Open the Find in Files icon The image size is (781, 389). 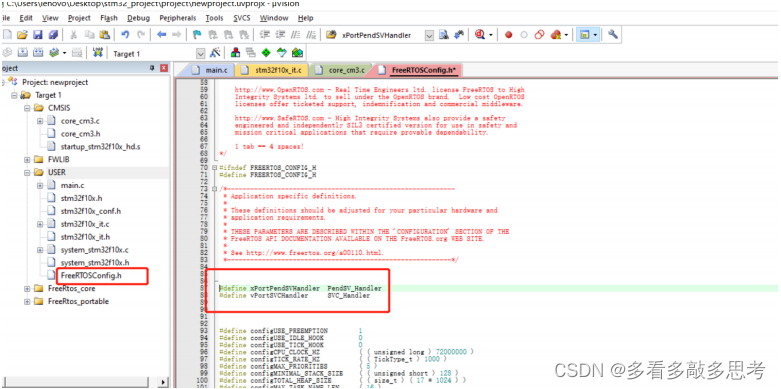[331, 35]
